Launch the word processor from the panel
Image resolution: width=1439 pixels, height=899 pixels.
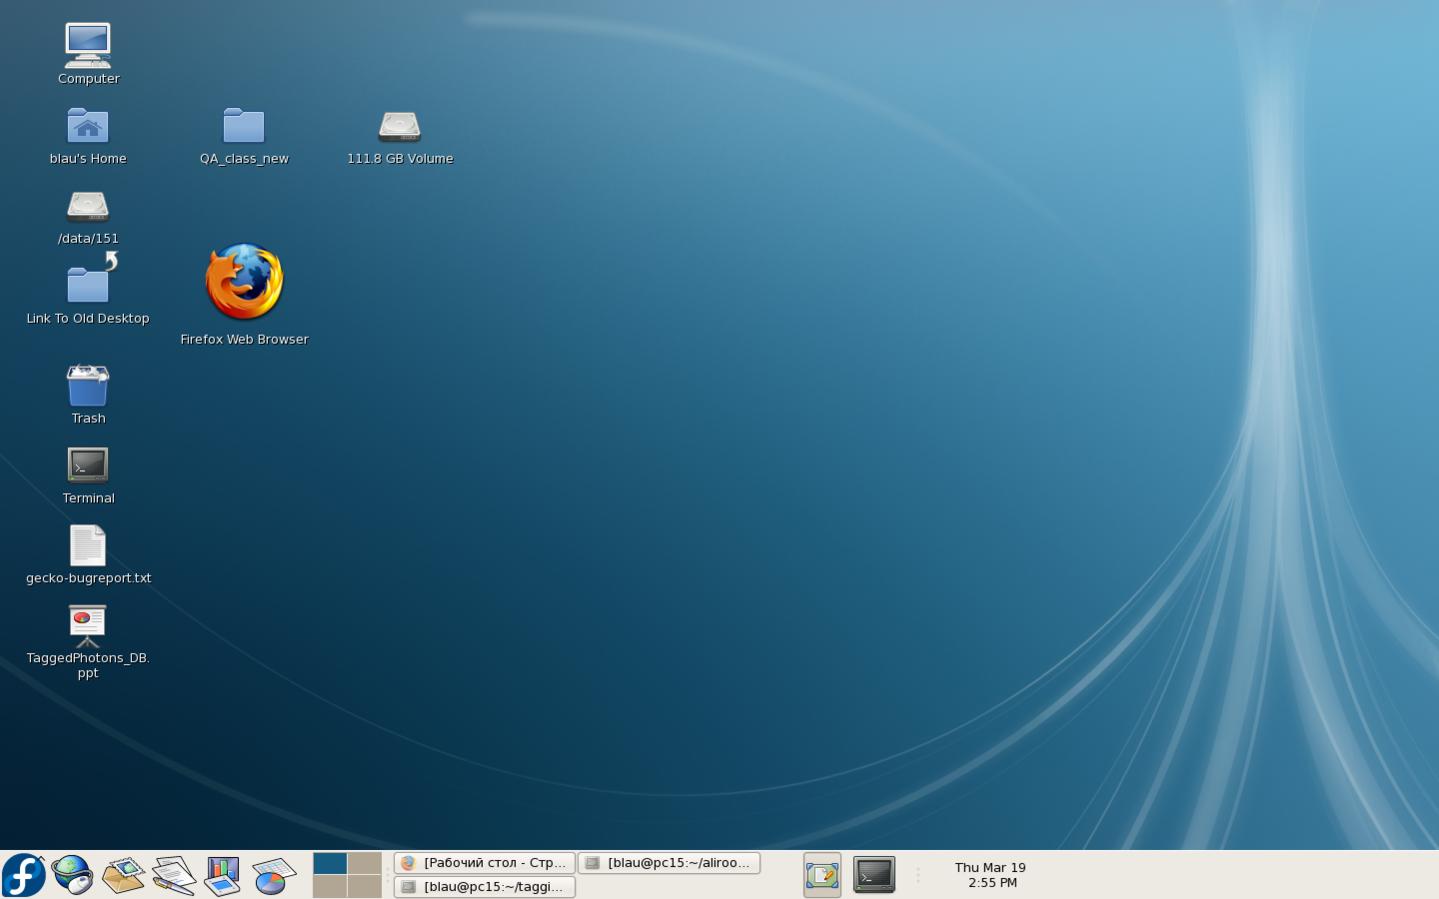pyautogui.click(x=173, y=875)
